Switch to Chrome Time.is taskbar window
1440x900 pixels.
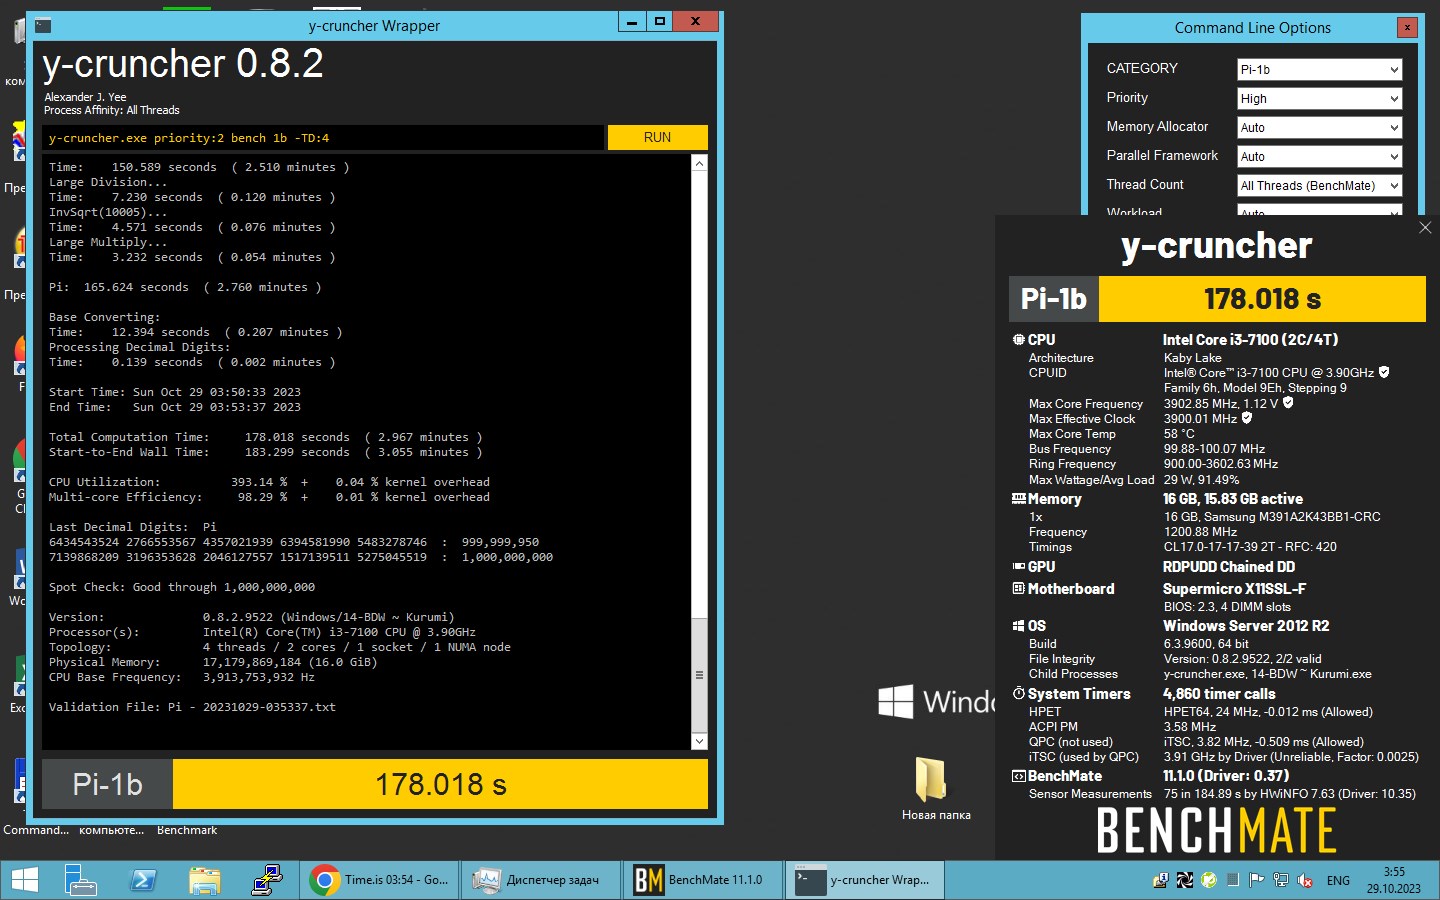[x=379, y=880]
